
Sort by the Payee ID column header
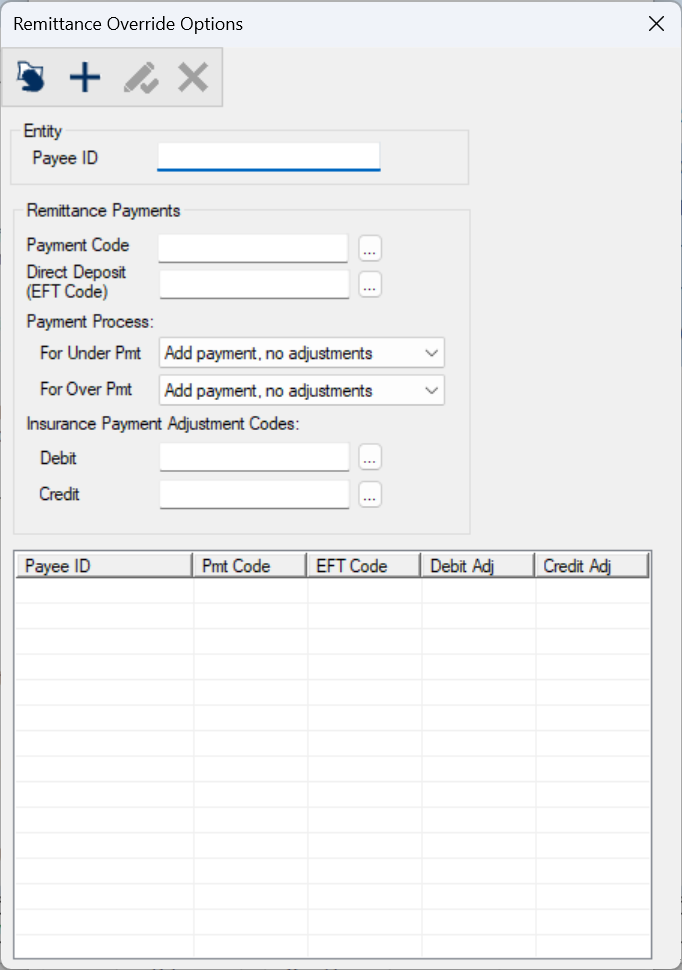click(104, 566)
